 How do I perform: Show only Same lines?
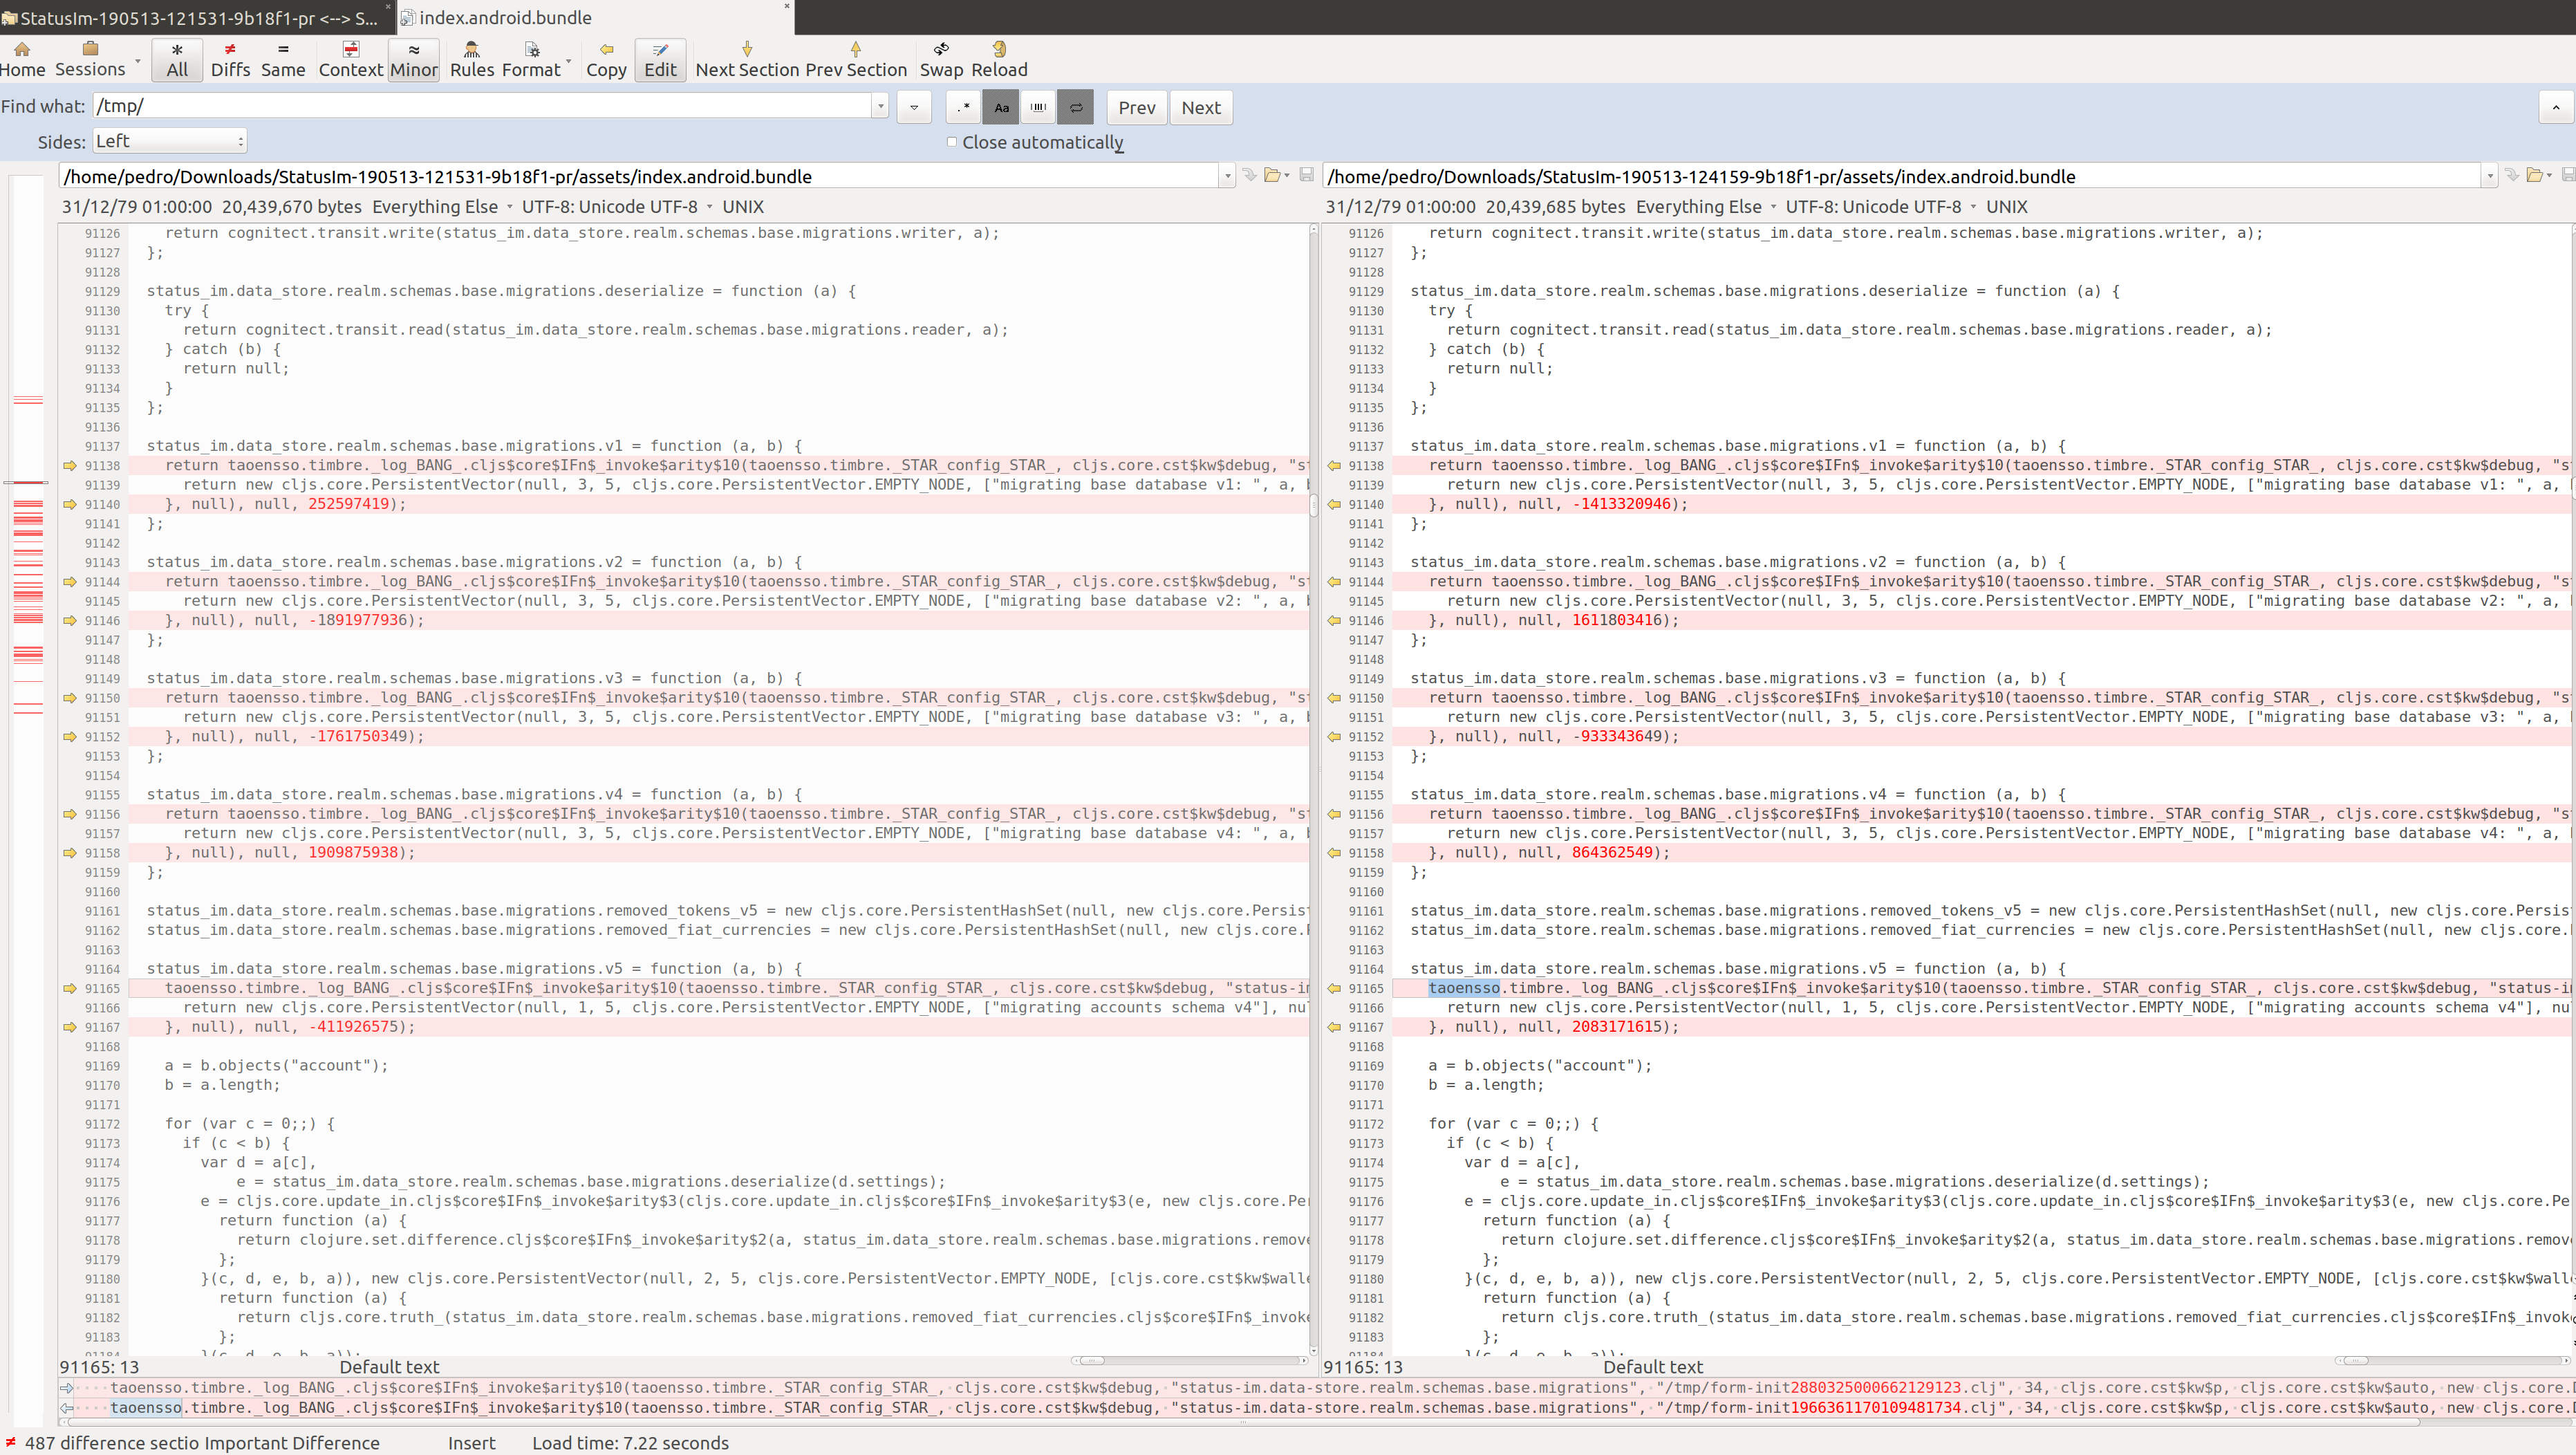click(x=283, y=60)
